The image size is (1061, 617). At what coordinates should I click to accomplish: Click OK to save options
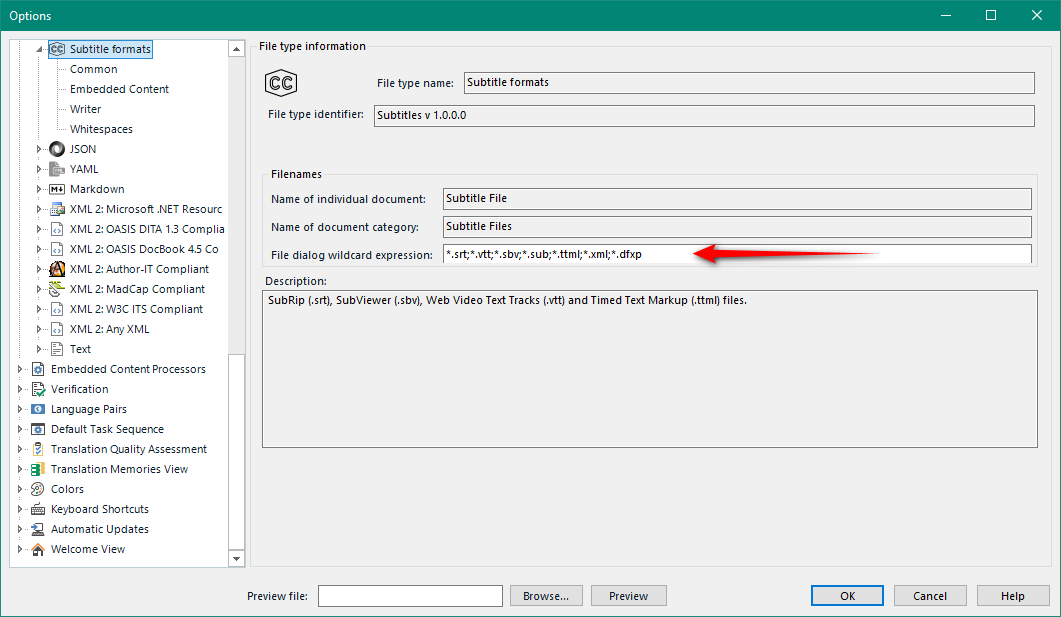tap(847, 595)
